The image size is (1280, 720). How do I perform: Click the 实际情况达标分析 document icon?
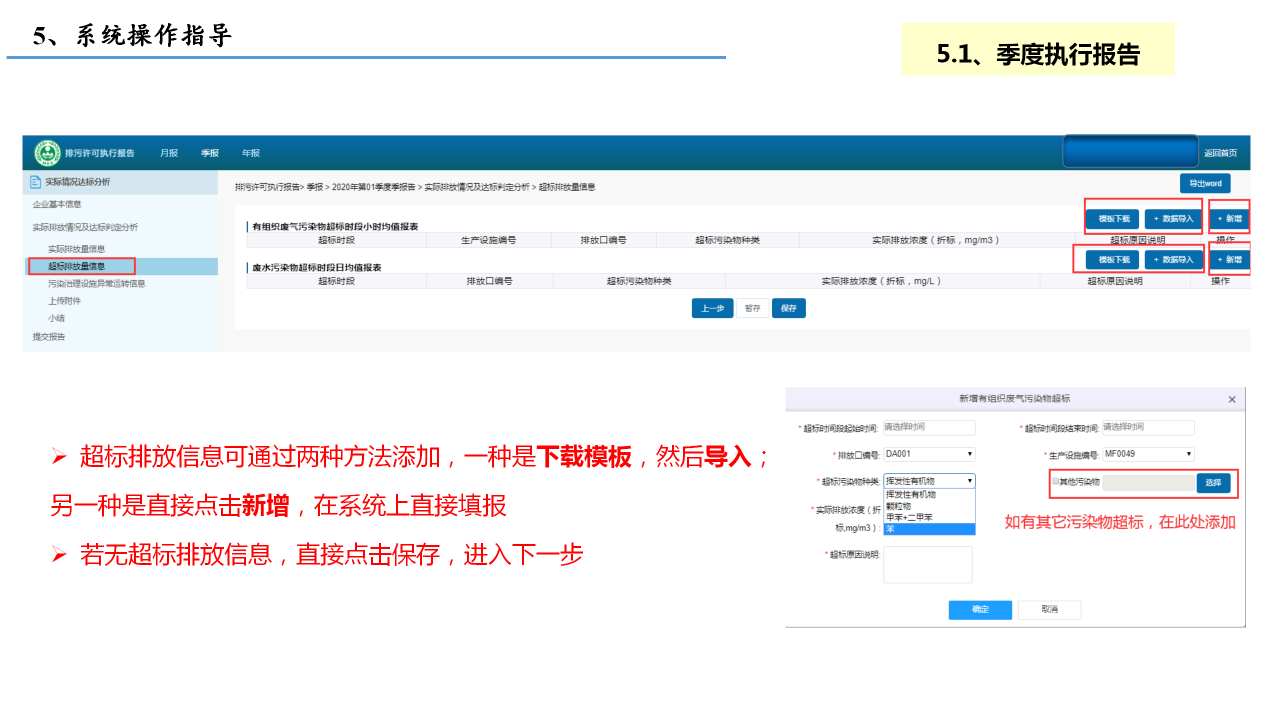pos(35,182)
